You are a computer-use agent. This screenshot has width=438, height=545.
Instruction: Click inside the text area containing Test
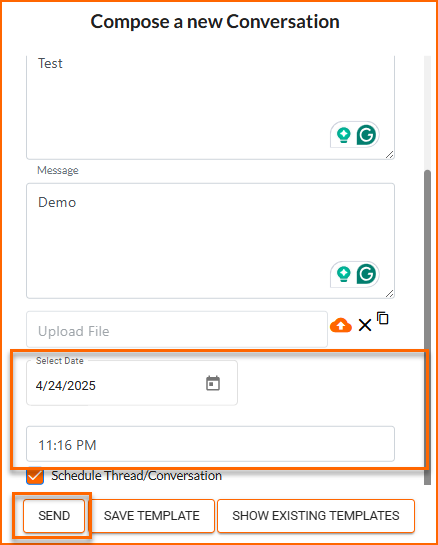coord(210,107)
